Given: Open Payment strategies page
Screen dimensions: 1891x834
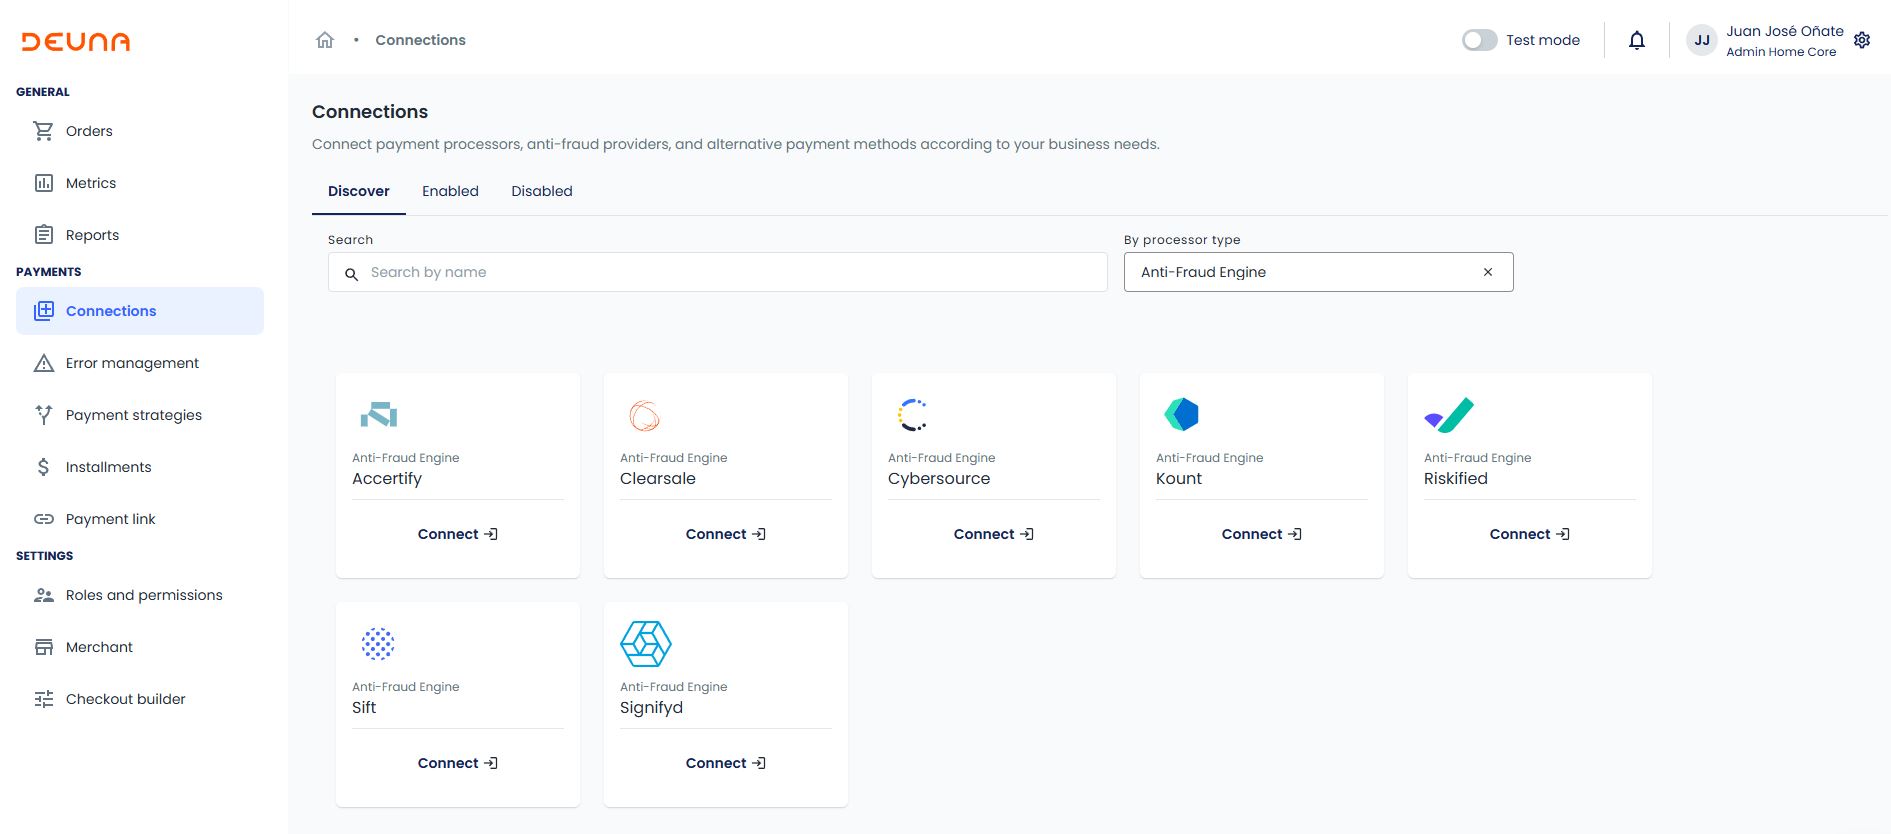Looking at the screenshot, I should [140, 415].
